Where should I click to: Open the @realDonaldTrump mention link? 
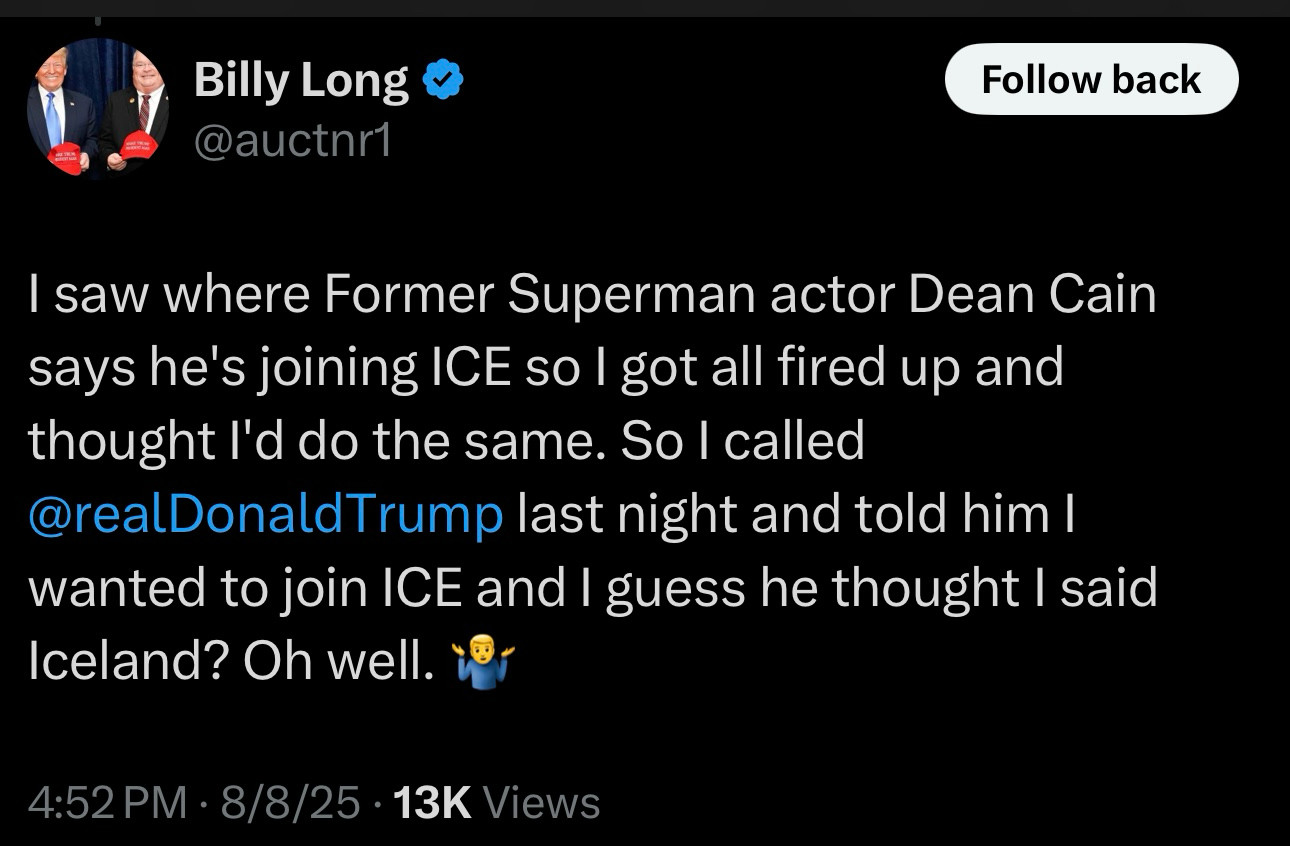click(x=266, y=515)
